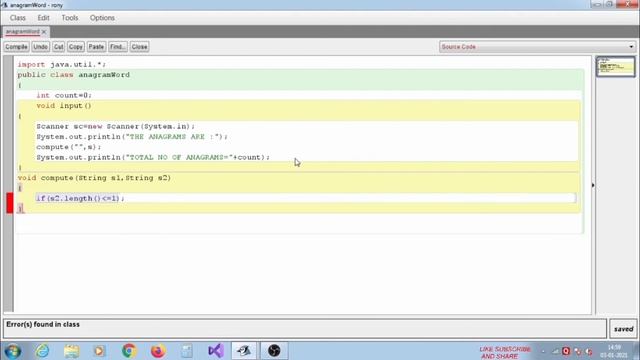Viewport: 640px width, 360px height.
Task: Click the Undo button
Action: 40,47
